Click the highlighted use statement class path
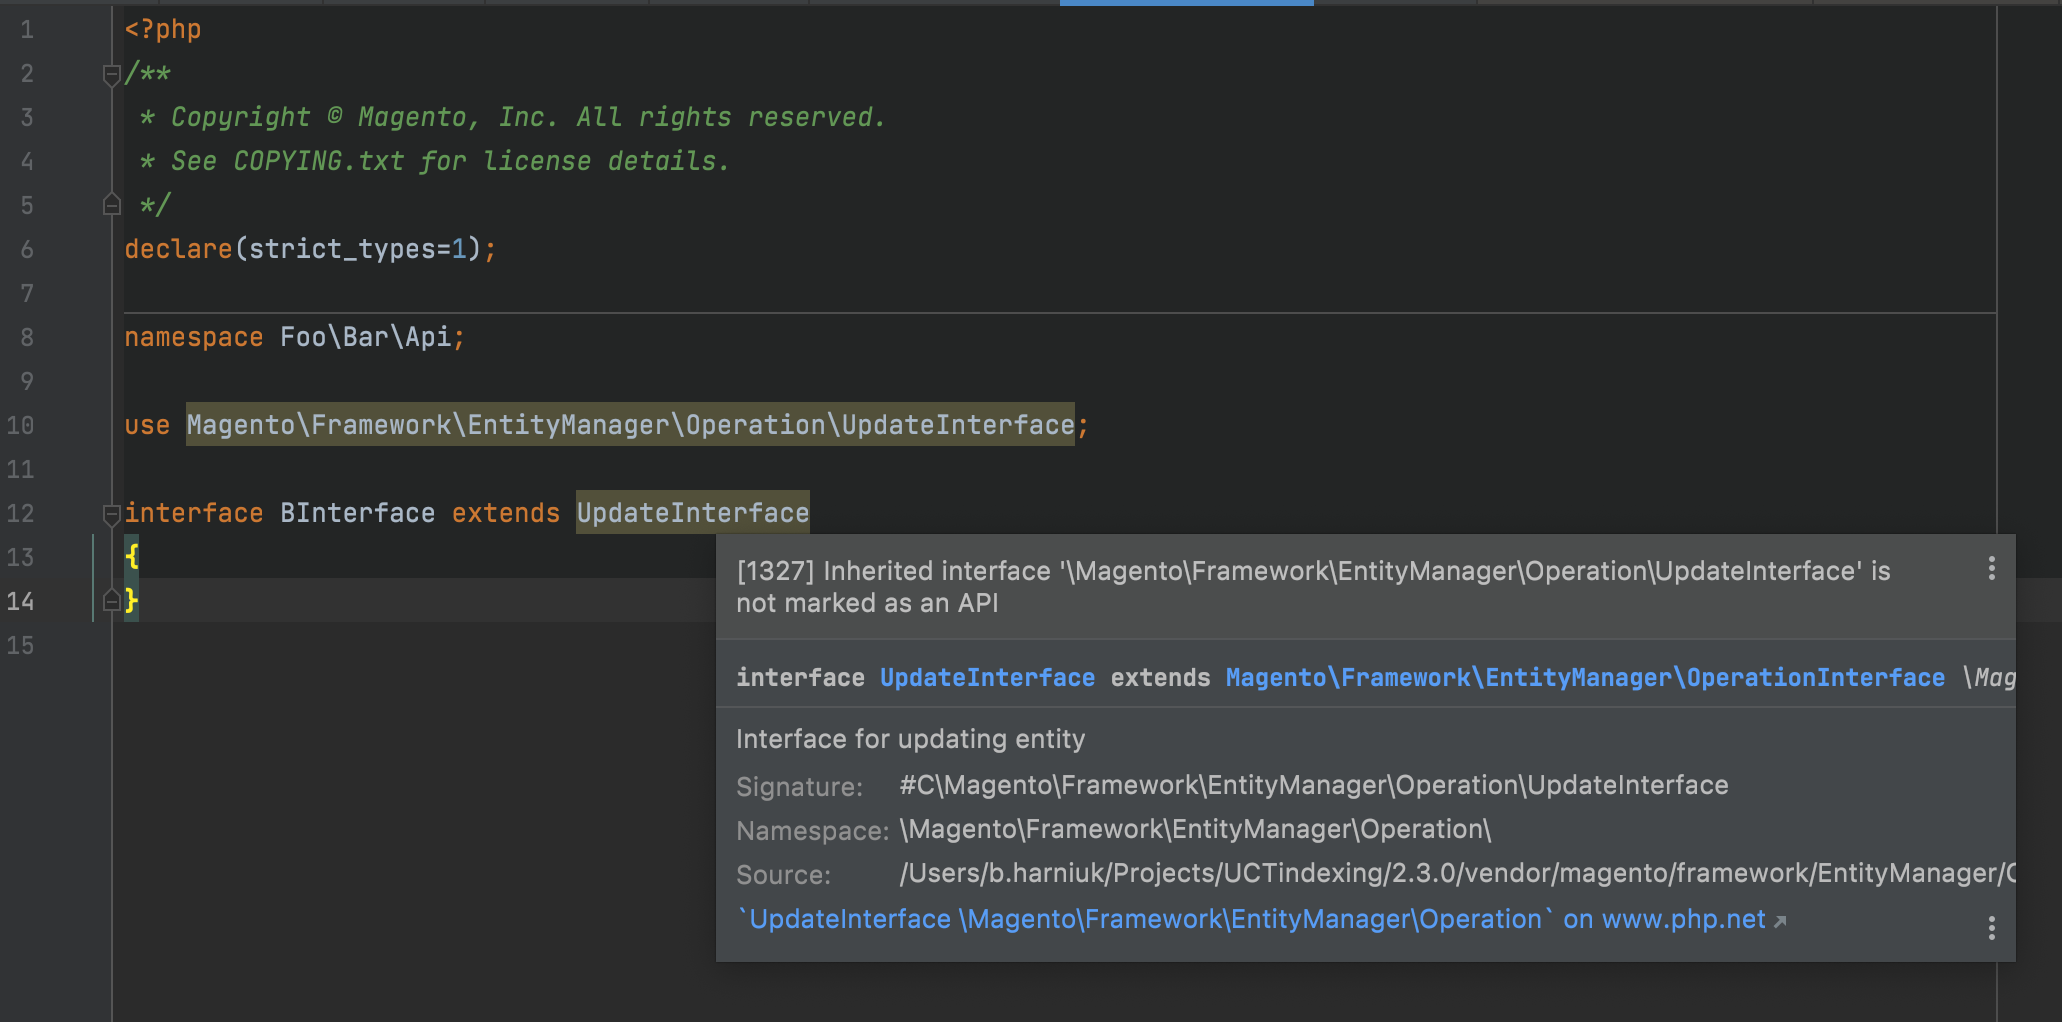The image size is (2062, 1022). (x=630, y=425)
